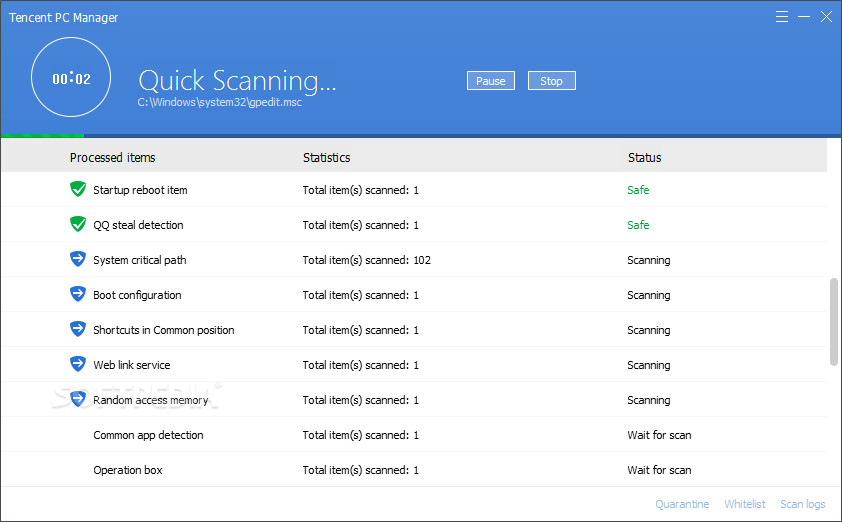The height and width of the screenshot is (522, 842).
Task: Close the Tencent PC Manager window
Action: pos(826,17)
